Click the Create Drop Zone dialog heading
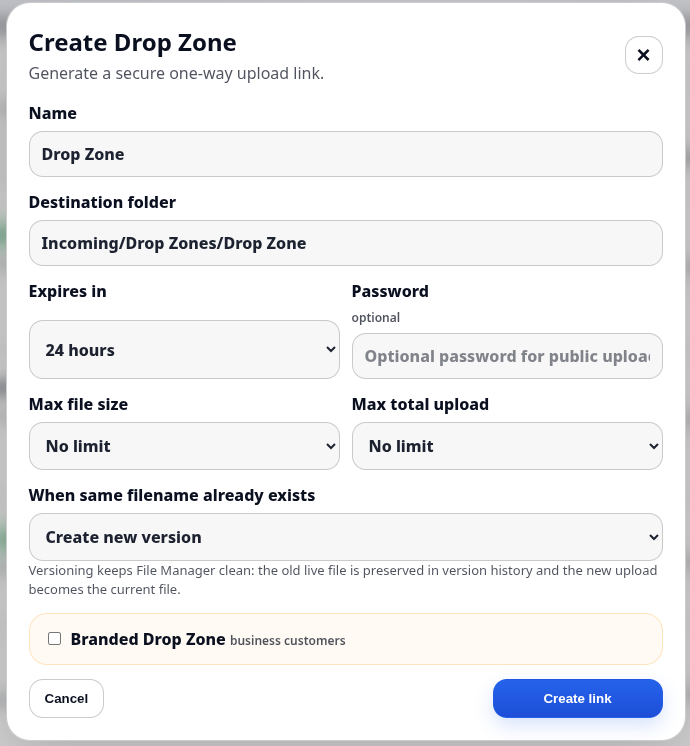The image size is (690, 746). click(133, 43)
